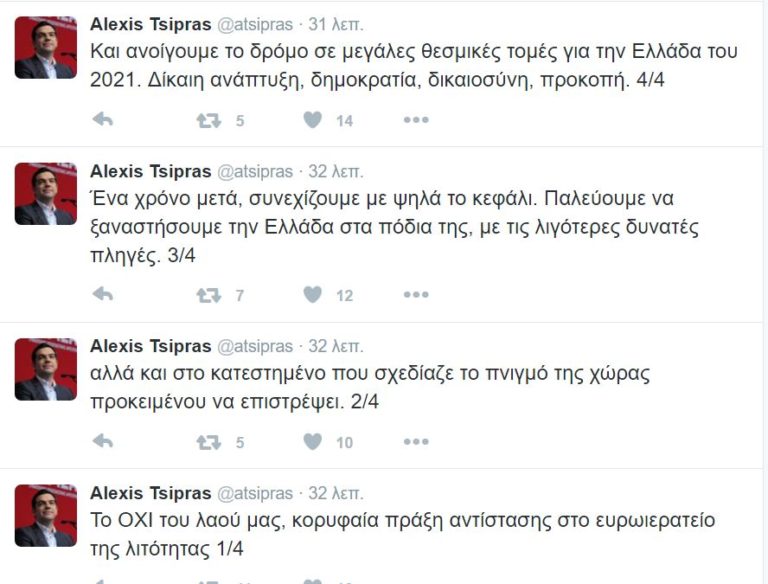
Task: Click the 32 λεπ. timestamp on the 3/4 tweet
Action: pos(337,171)
